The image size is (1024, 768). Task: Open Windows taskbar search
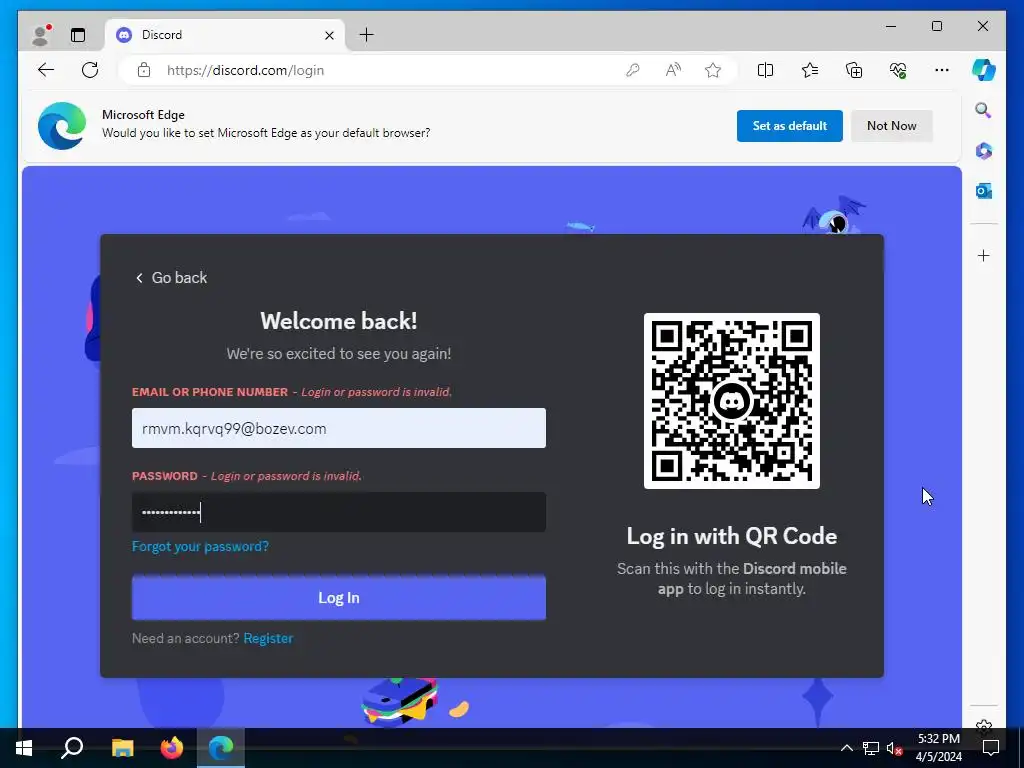(72, 748)
